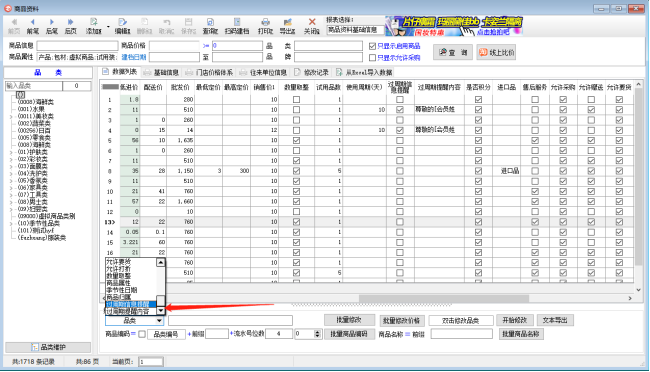
Task: Switch to the 基础信息 tab
Action: click(161, 73)
